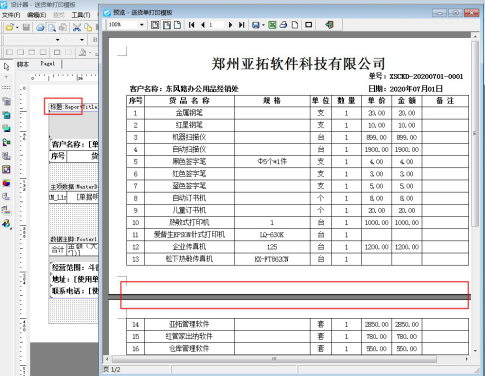485x376 pixels.
Task: Click the scissors cut icon in designer
Action: [x=77, y=27]
